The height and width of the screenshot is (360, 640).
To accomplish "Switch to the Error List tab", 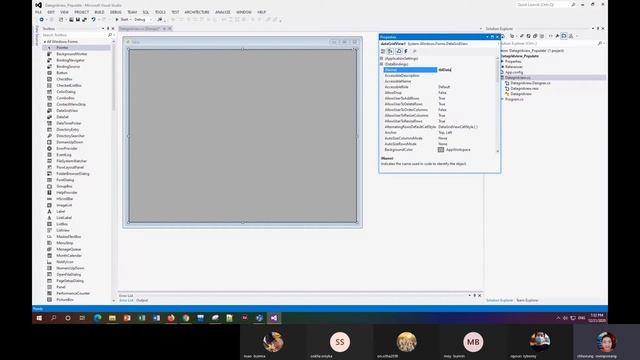I will click(126, 300).
